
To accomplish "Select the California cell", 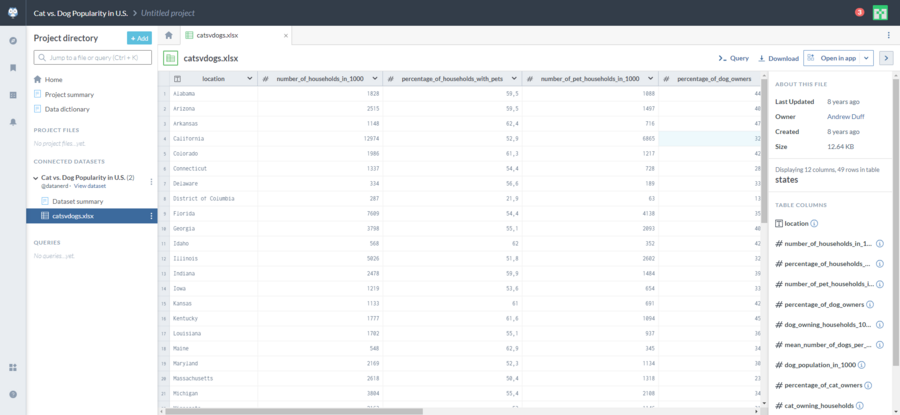I will pyautogui.click(x=214, y=138).
